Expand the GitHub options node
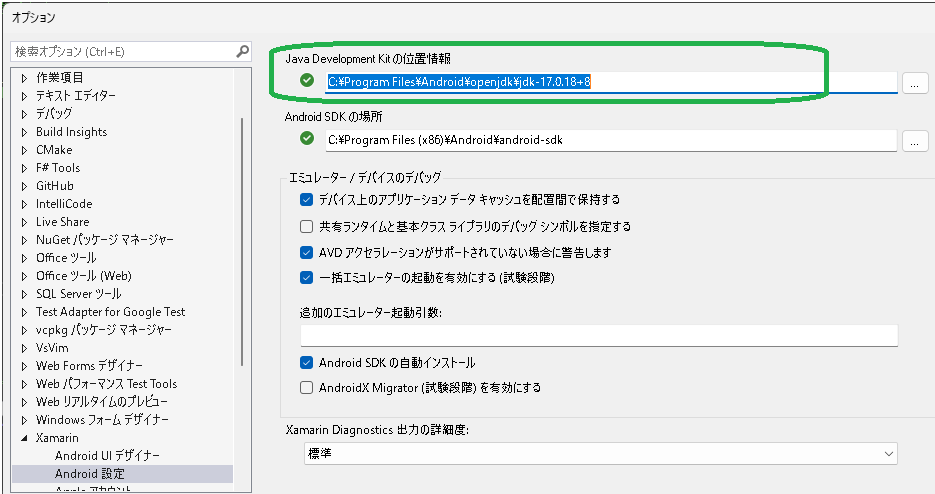This screenshot has height=494, width=935. (25, 186)
